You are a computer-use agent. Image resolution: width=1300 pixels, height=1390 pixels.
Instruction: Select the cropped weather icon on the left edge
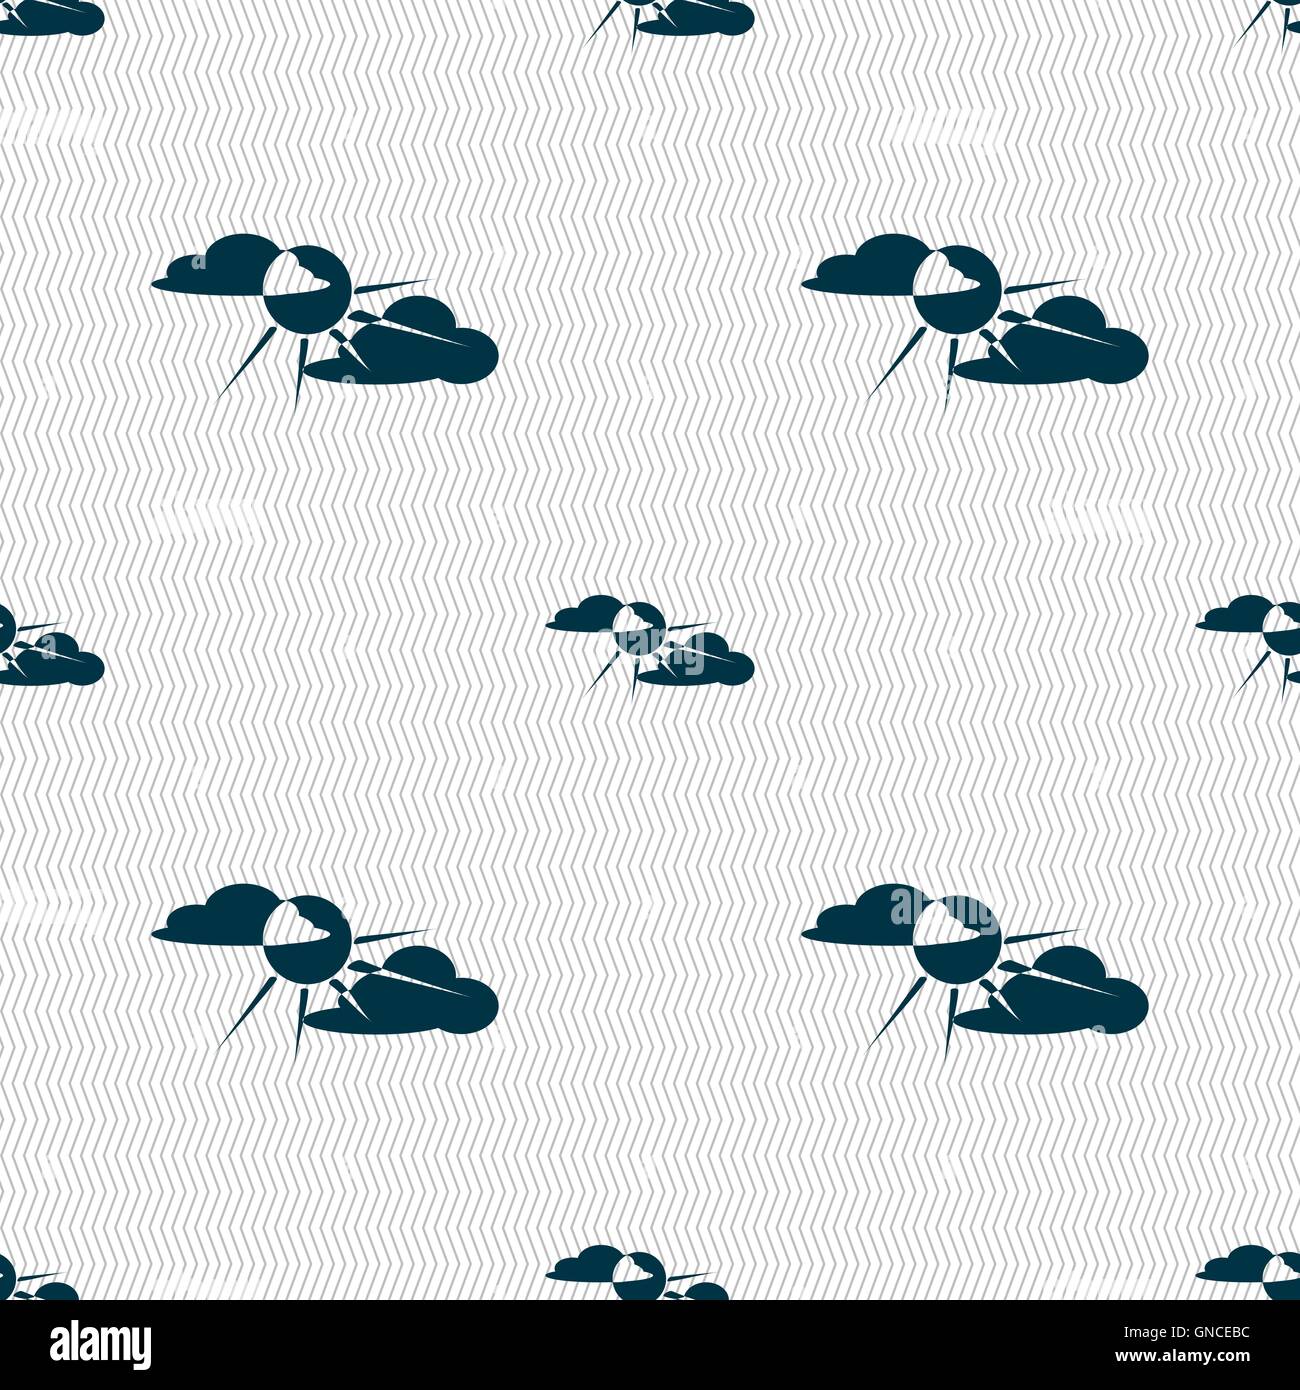pos(50,645)
